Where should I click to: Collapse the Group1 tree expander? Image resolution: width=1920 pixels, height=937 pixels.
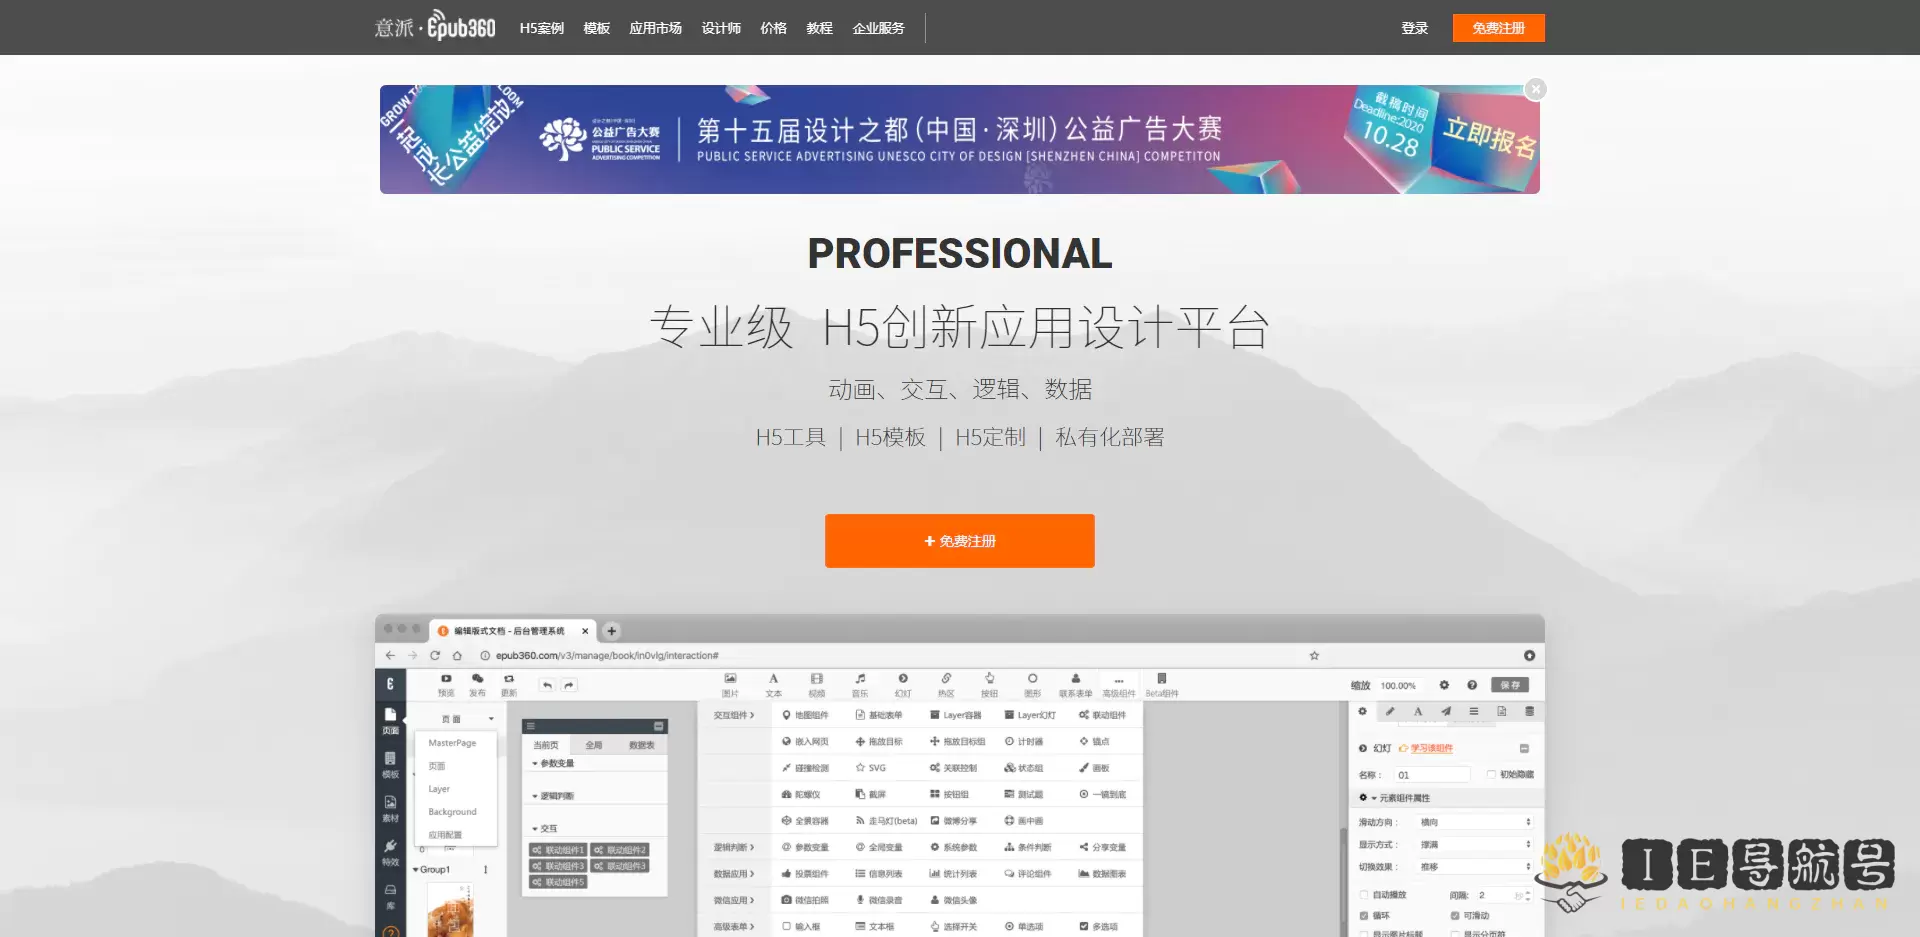[x=416, y=870]
